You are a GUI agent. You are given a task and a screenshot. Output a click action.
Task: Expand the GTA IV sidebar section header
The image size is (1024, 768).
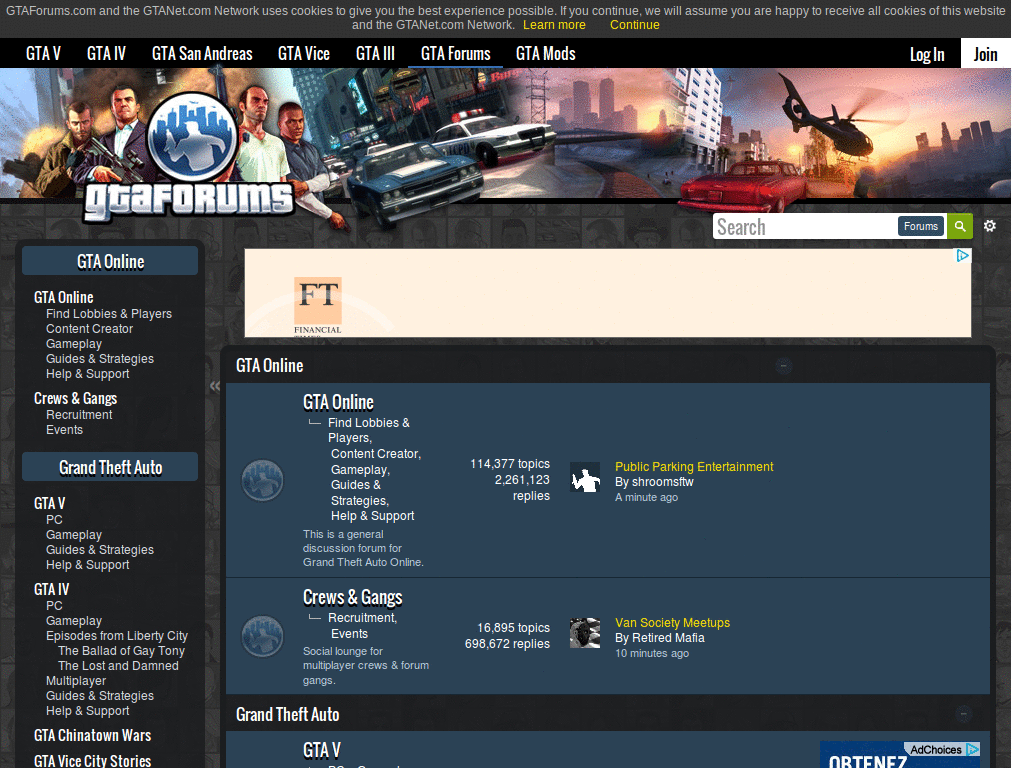tap(51, 589)
